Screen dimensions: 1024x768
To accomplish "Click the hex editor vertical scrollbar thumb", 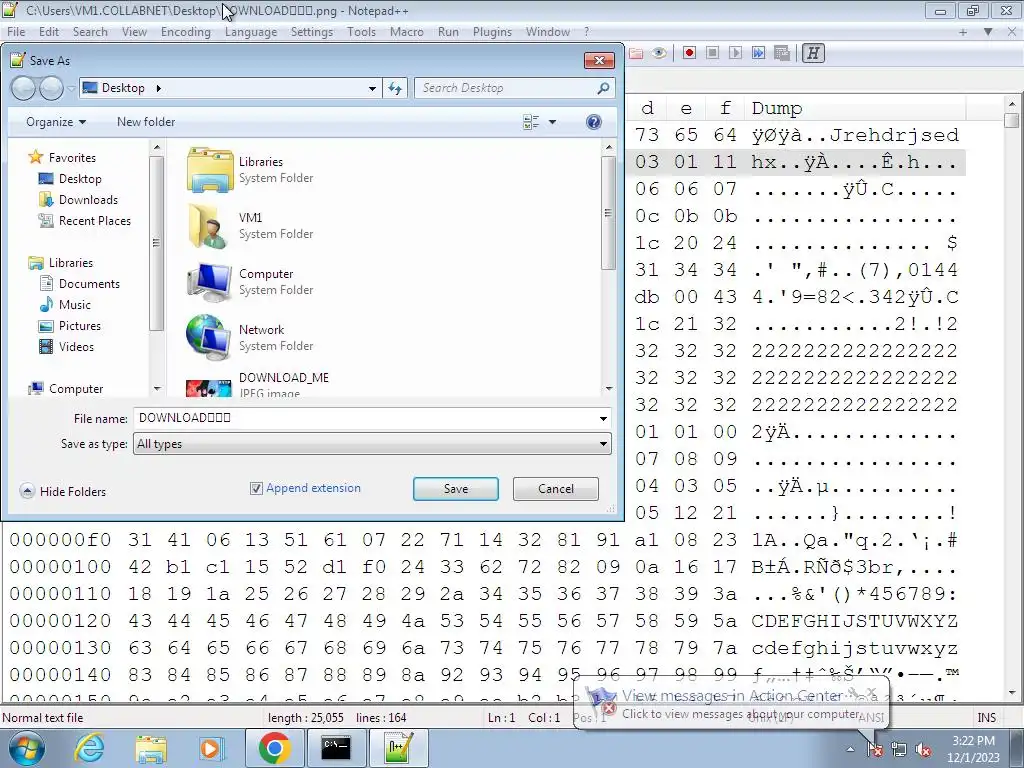I will [x=1012, y=121].
